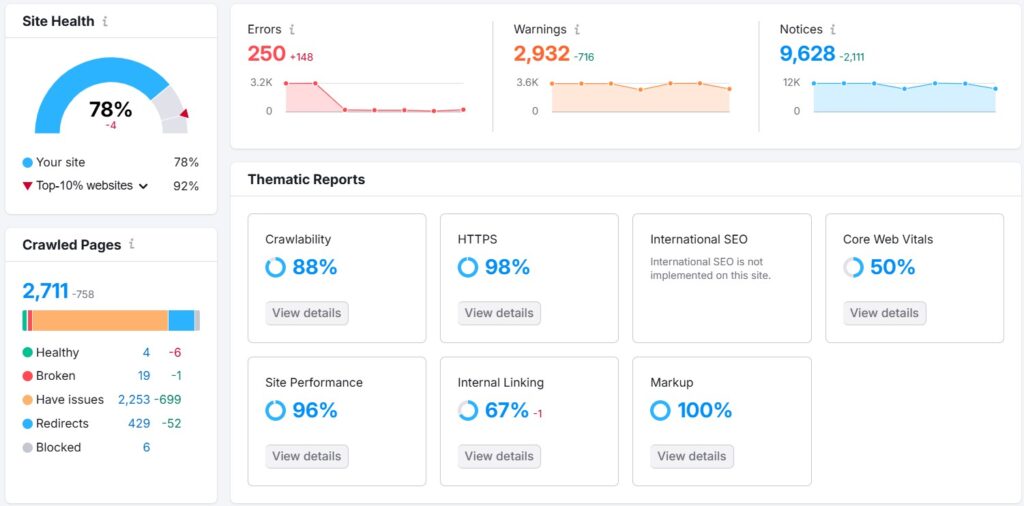Click the blue Redirects legend dot
Viewport: 1024px width, 506px height.
27,424
